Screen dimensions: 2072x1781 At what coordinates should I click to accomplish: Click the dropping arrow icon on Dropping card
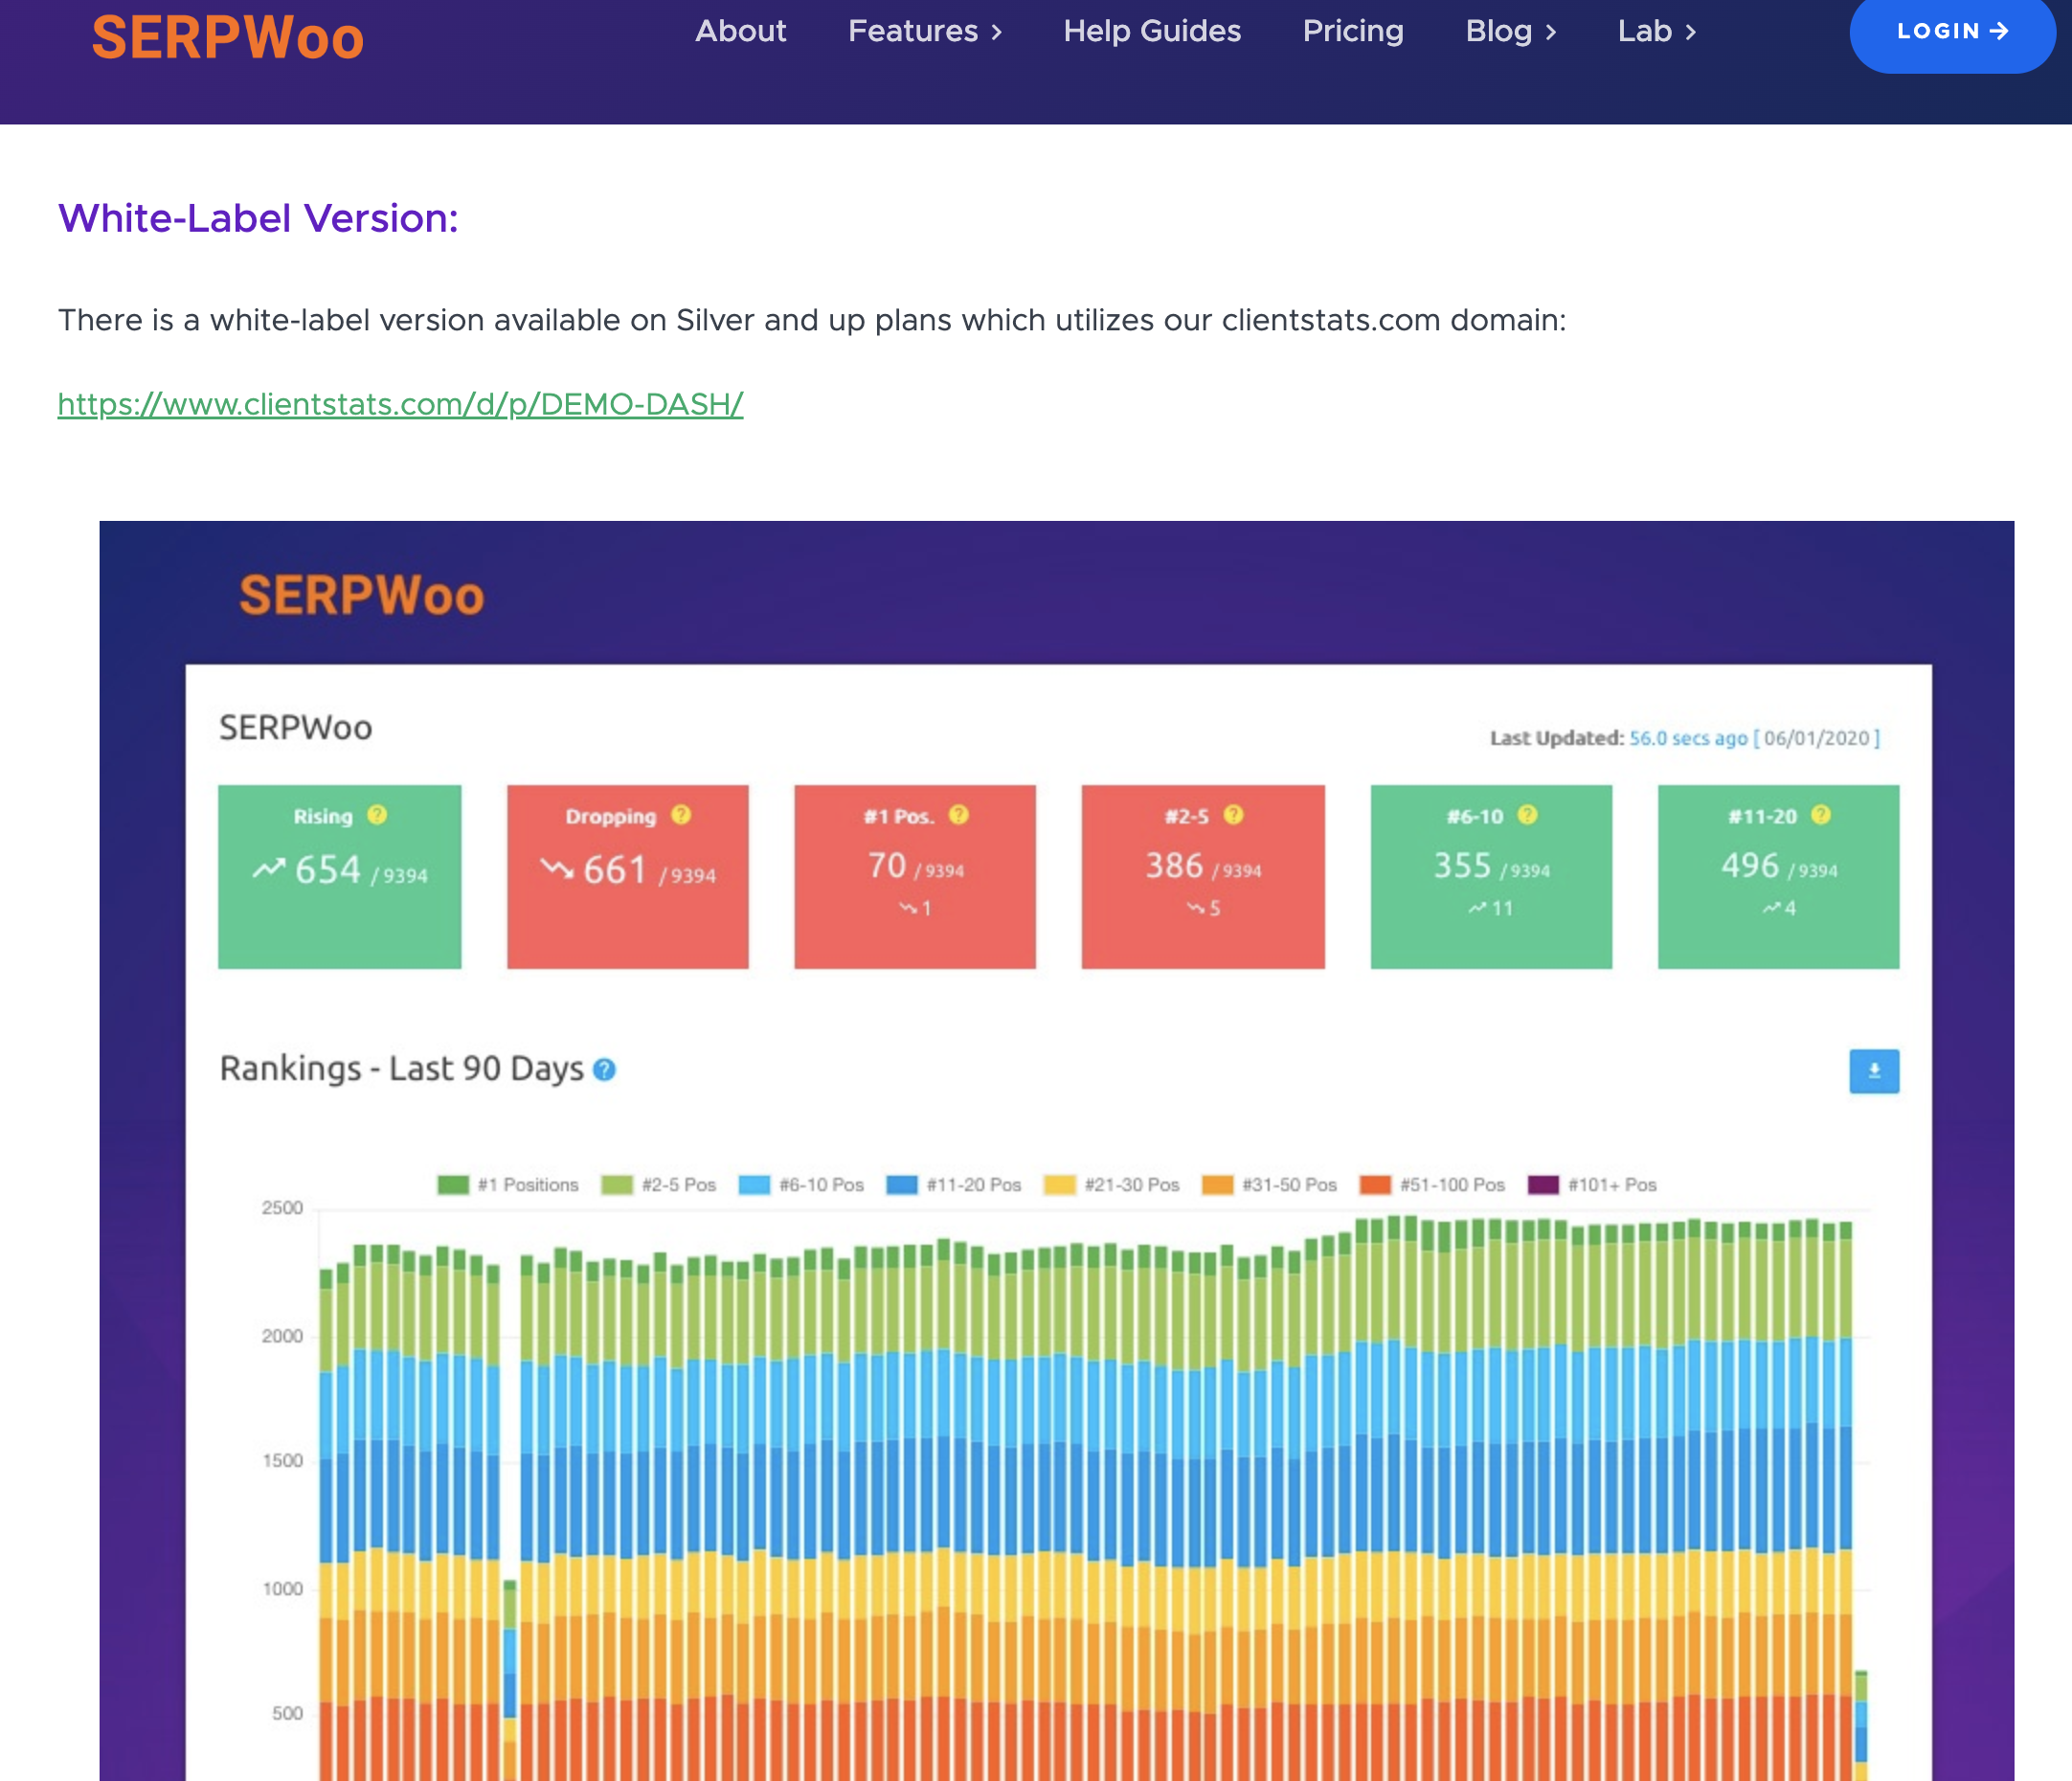[x=558, y=868]
